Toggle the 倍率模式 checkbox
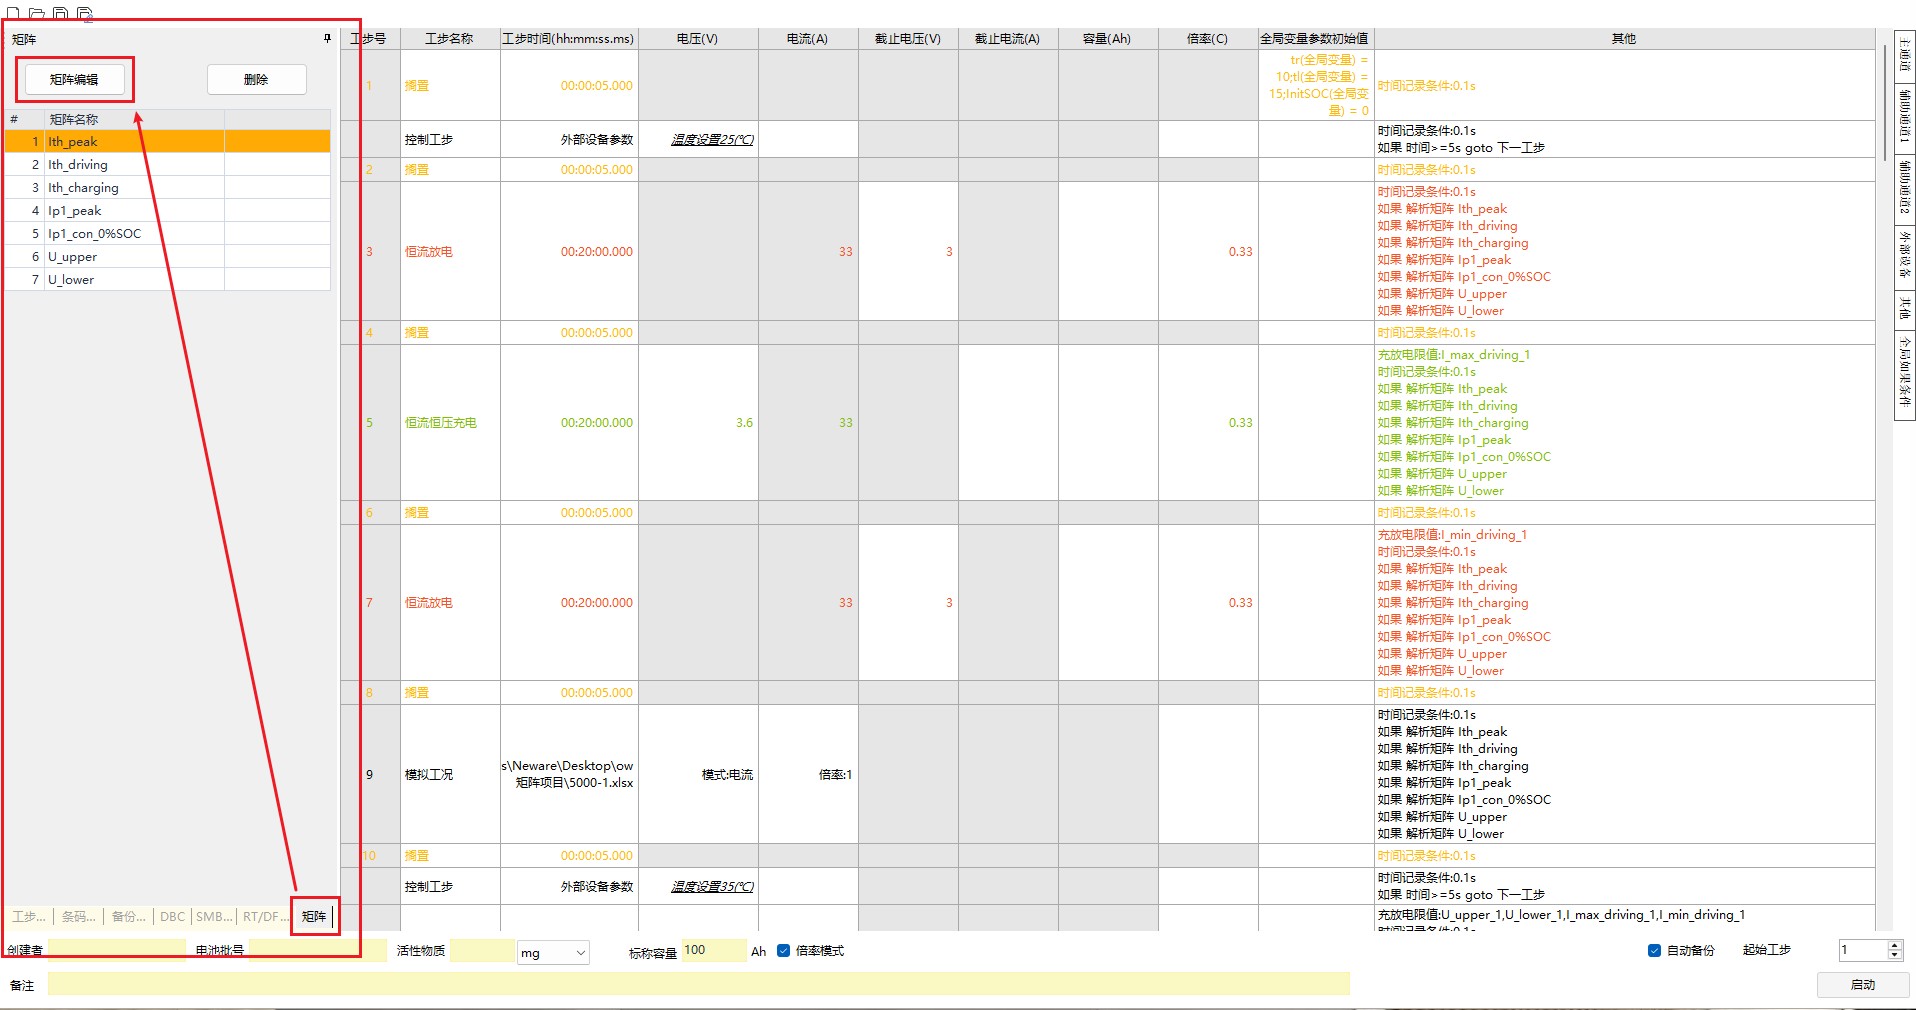 pyautogui.click(x=784, y=951)
